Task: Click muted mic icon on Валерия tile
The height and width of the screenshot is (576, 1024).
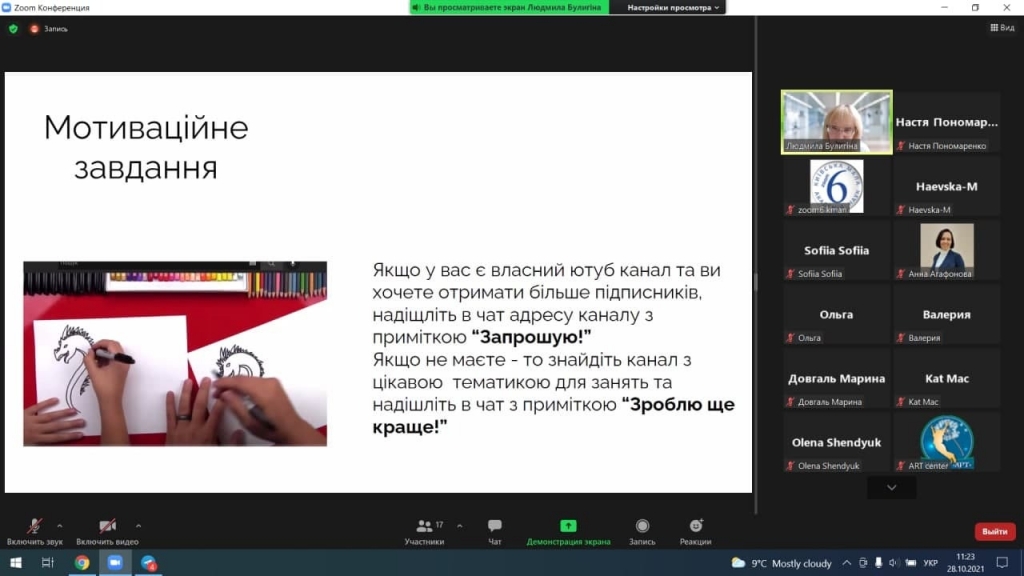Action: [901, 338]
